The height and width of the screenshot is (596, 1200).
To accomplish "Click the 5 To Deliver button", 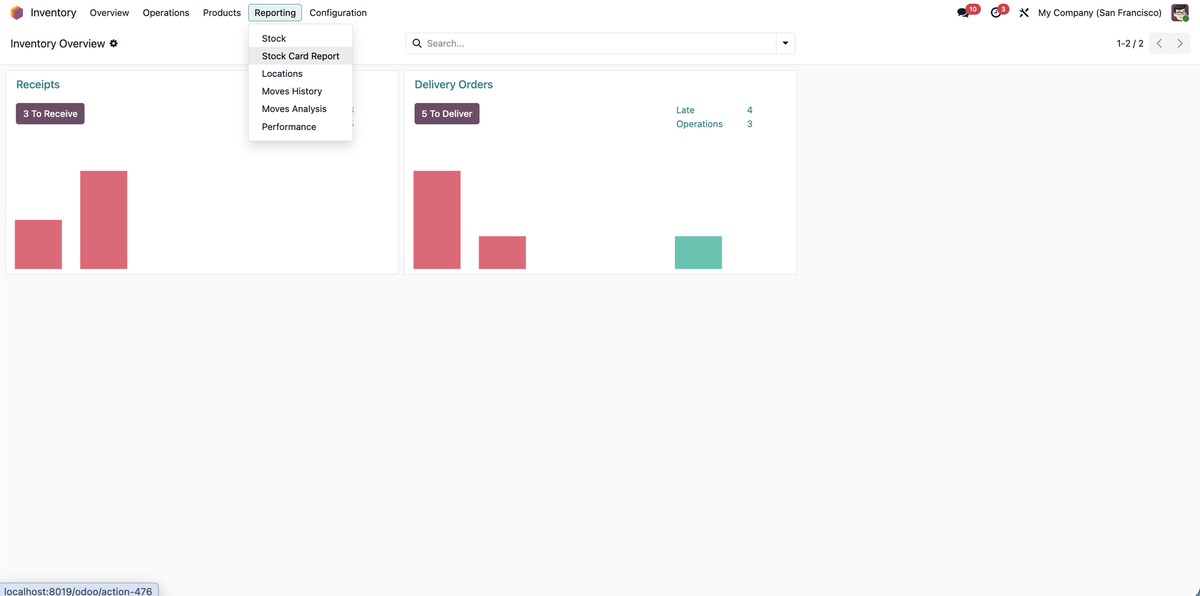I will (x=446, y=113).
